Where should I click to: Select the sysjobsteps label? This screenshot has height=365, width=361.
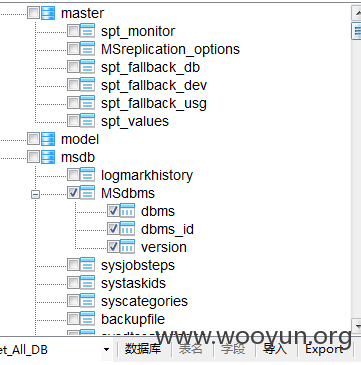(138, 265)
